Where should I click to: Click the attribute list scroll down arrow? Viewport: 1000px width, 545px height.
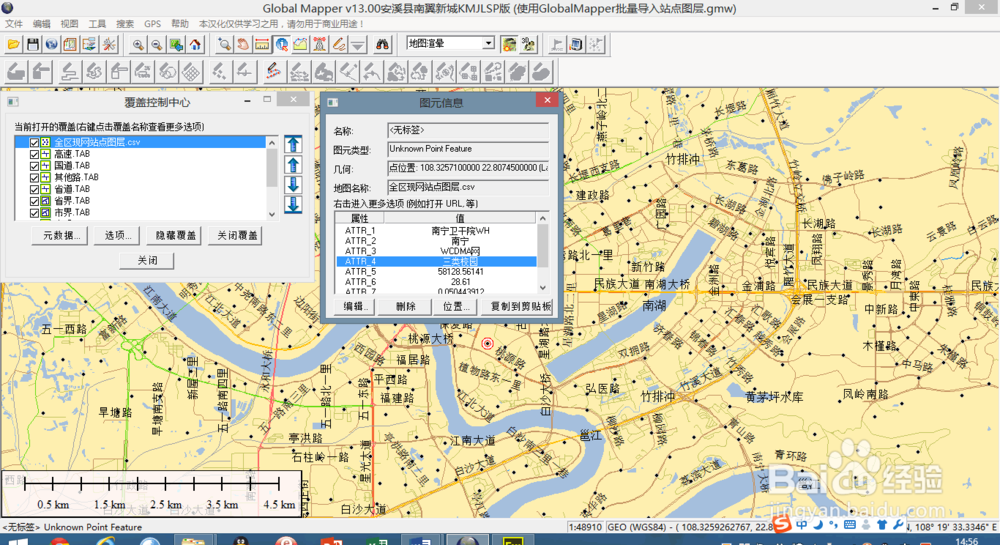pos(543,287)
